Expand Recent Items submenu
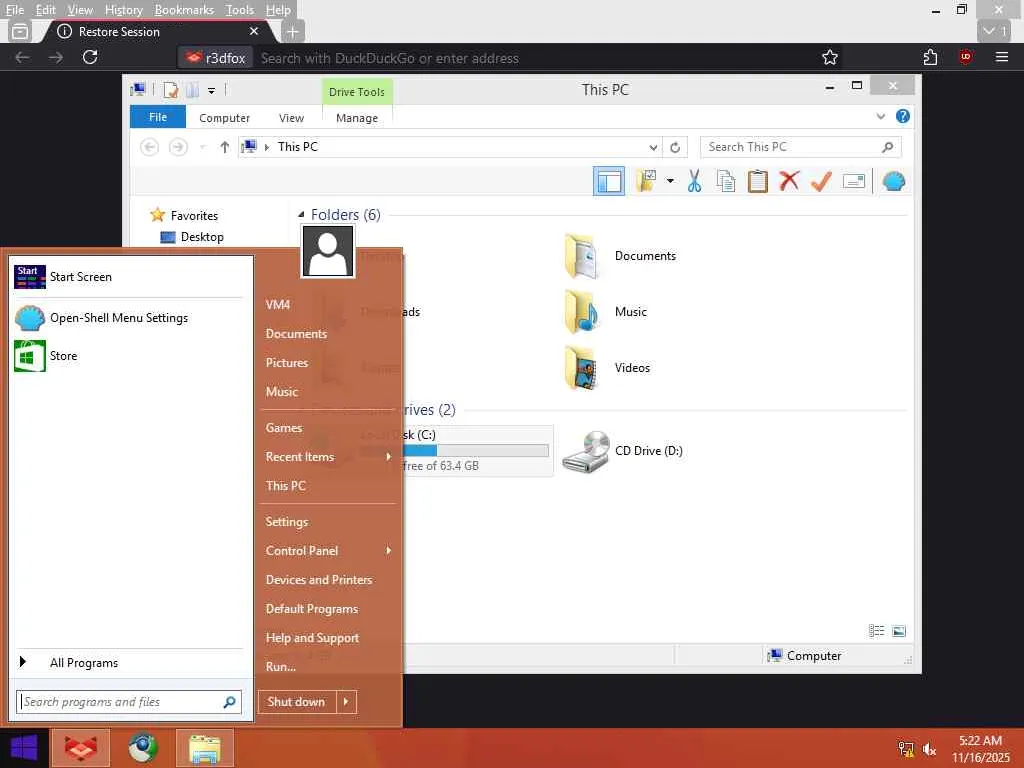 [328, 456]
